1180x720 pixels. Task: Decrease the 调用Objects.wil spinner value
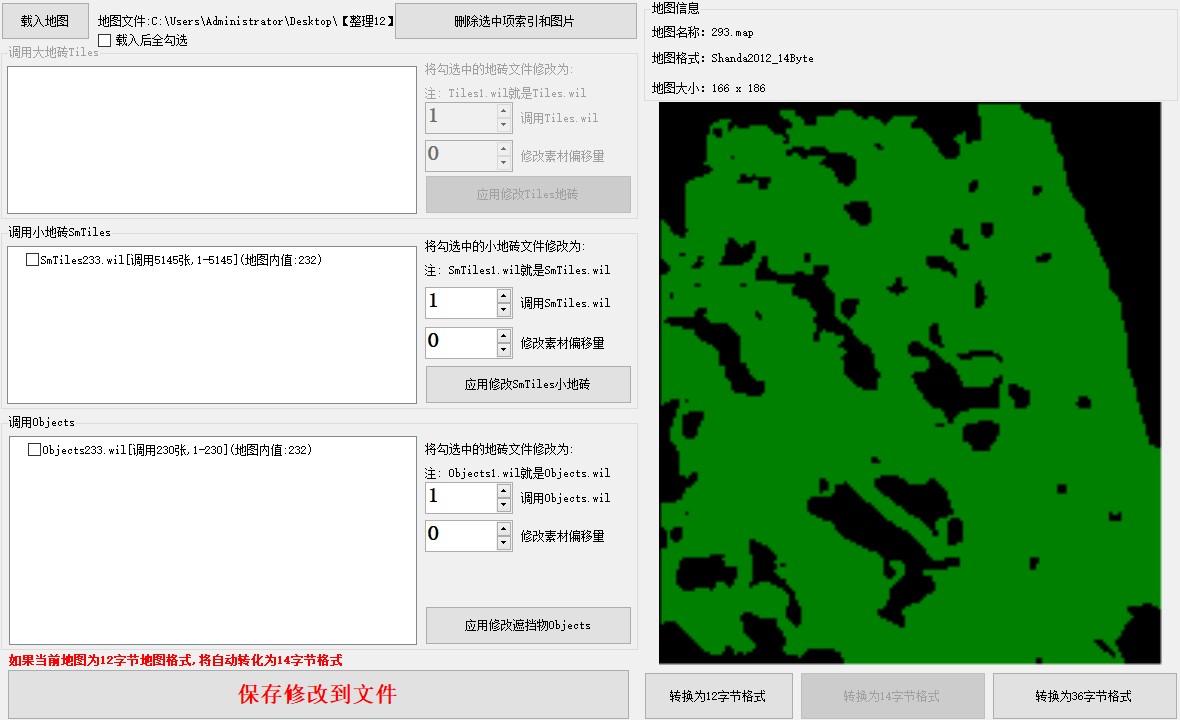coord(504,505)
